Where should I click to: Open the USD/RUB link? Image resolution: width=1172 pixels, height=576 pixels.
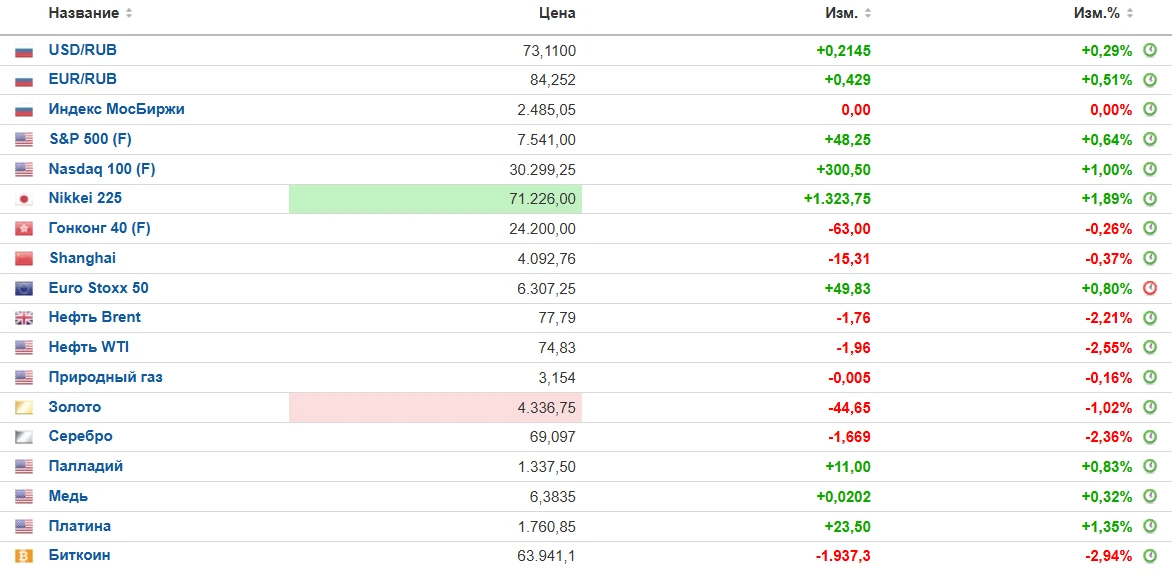pyautogui.click(x=82, y=50)
